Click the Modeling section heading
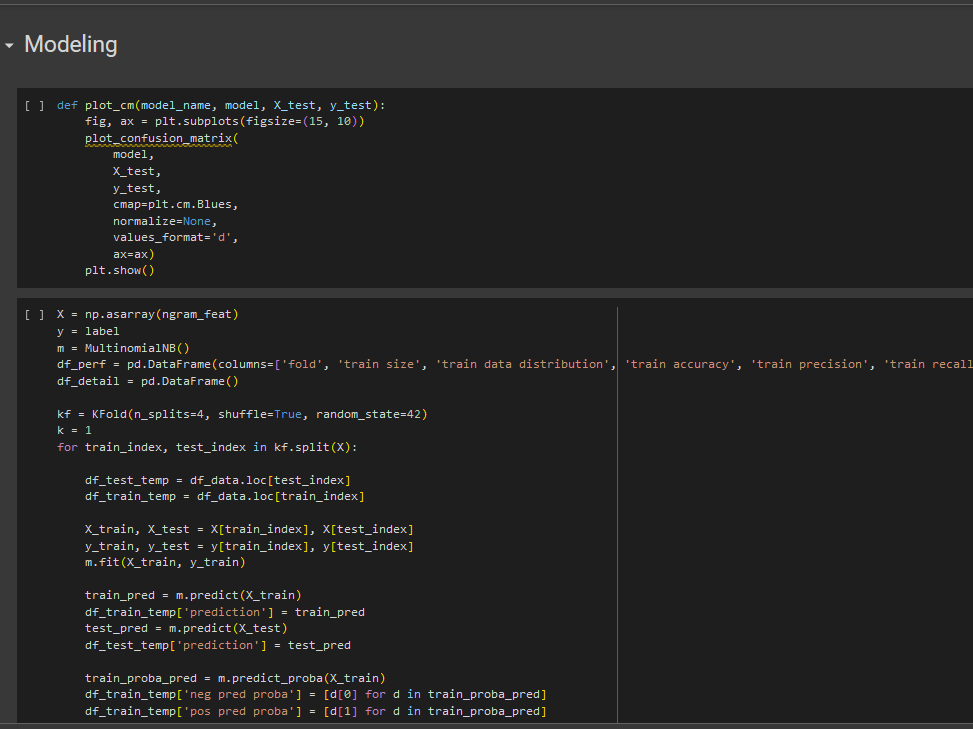This screenshot has width=973, height=729. pyautogui.click(x=71, y=45)
